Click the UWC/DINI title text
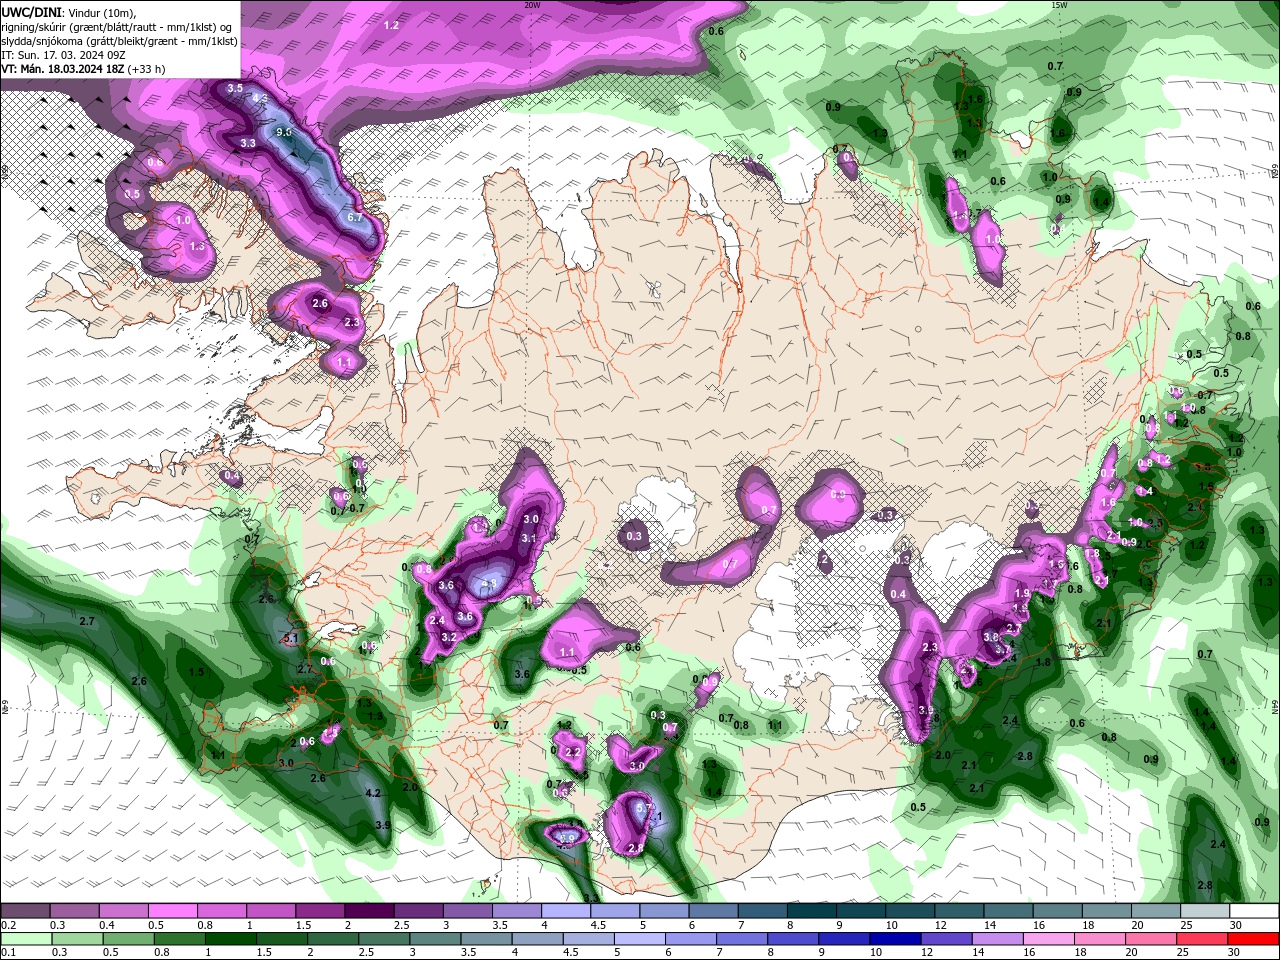The width and height of the screenshot is (1280, 960). (33, 11)
